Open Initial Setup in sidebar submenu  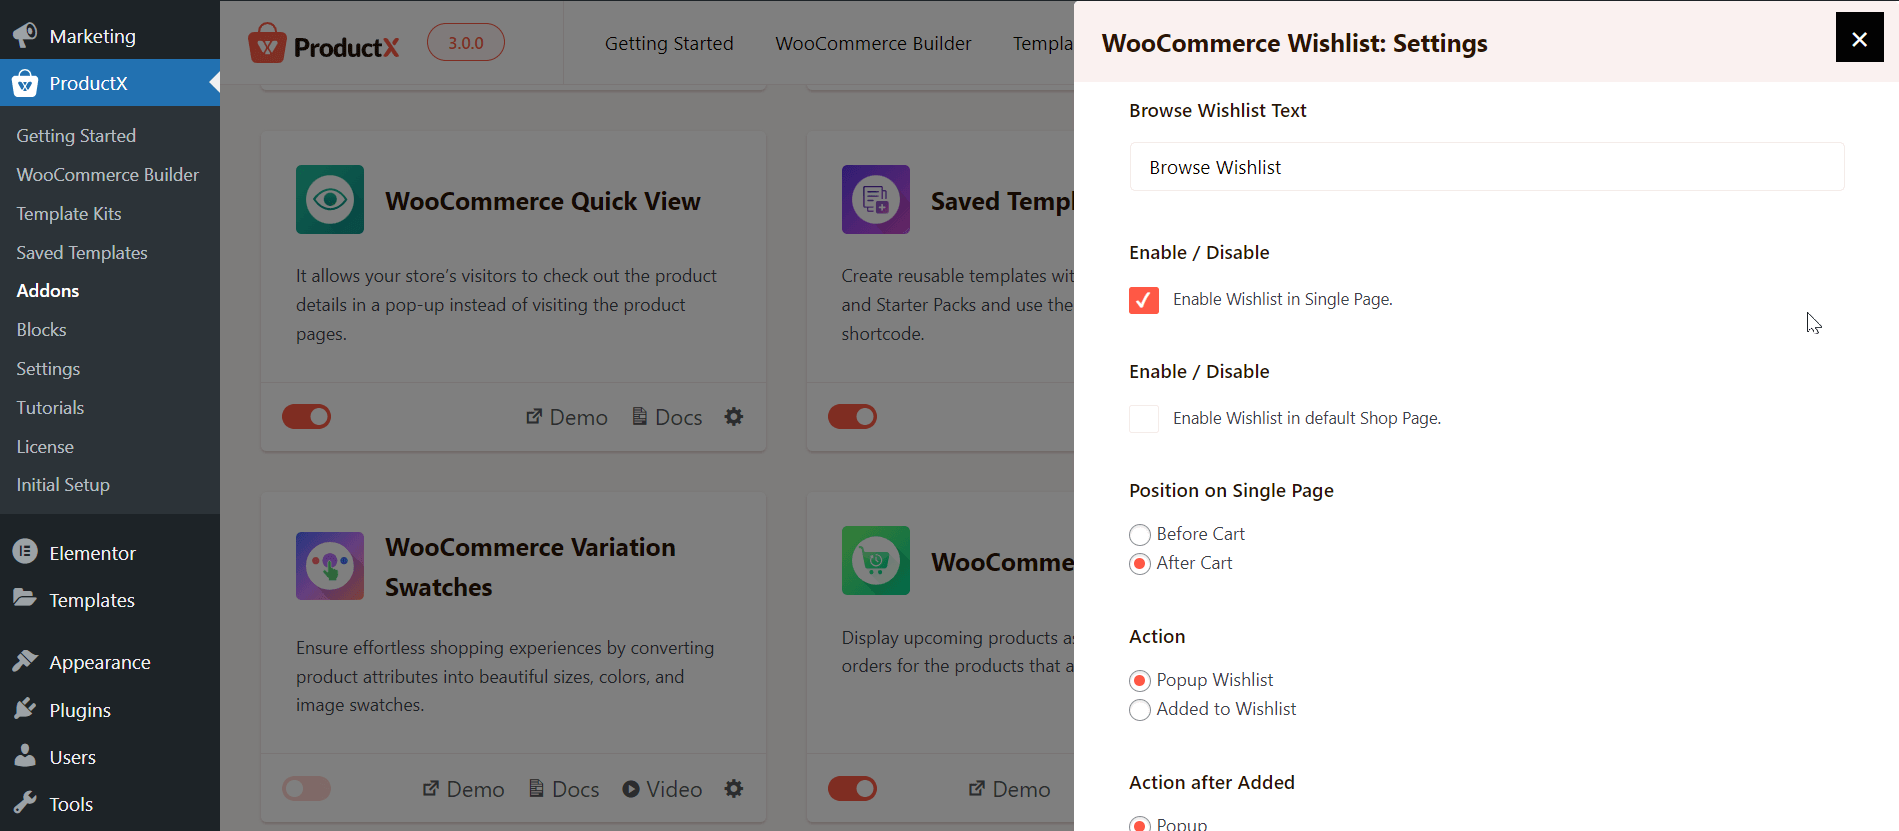(63, 484)
